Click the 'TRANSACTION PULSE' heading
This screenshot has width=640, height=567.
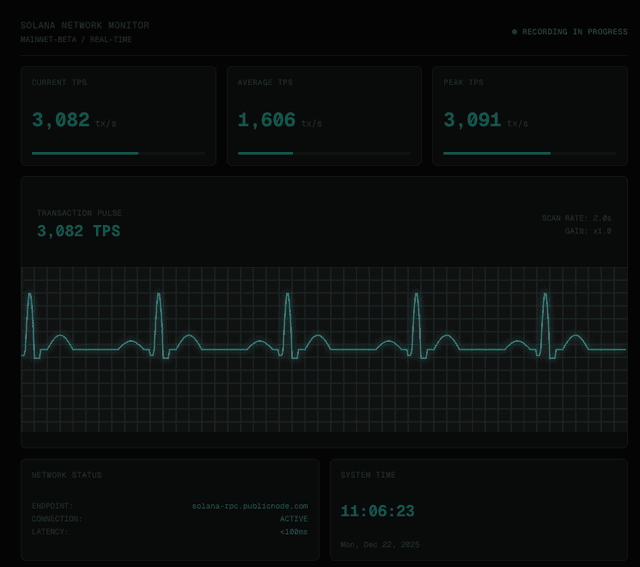pos(79,213)
